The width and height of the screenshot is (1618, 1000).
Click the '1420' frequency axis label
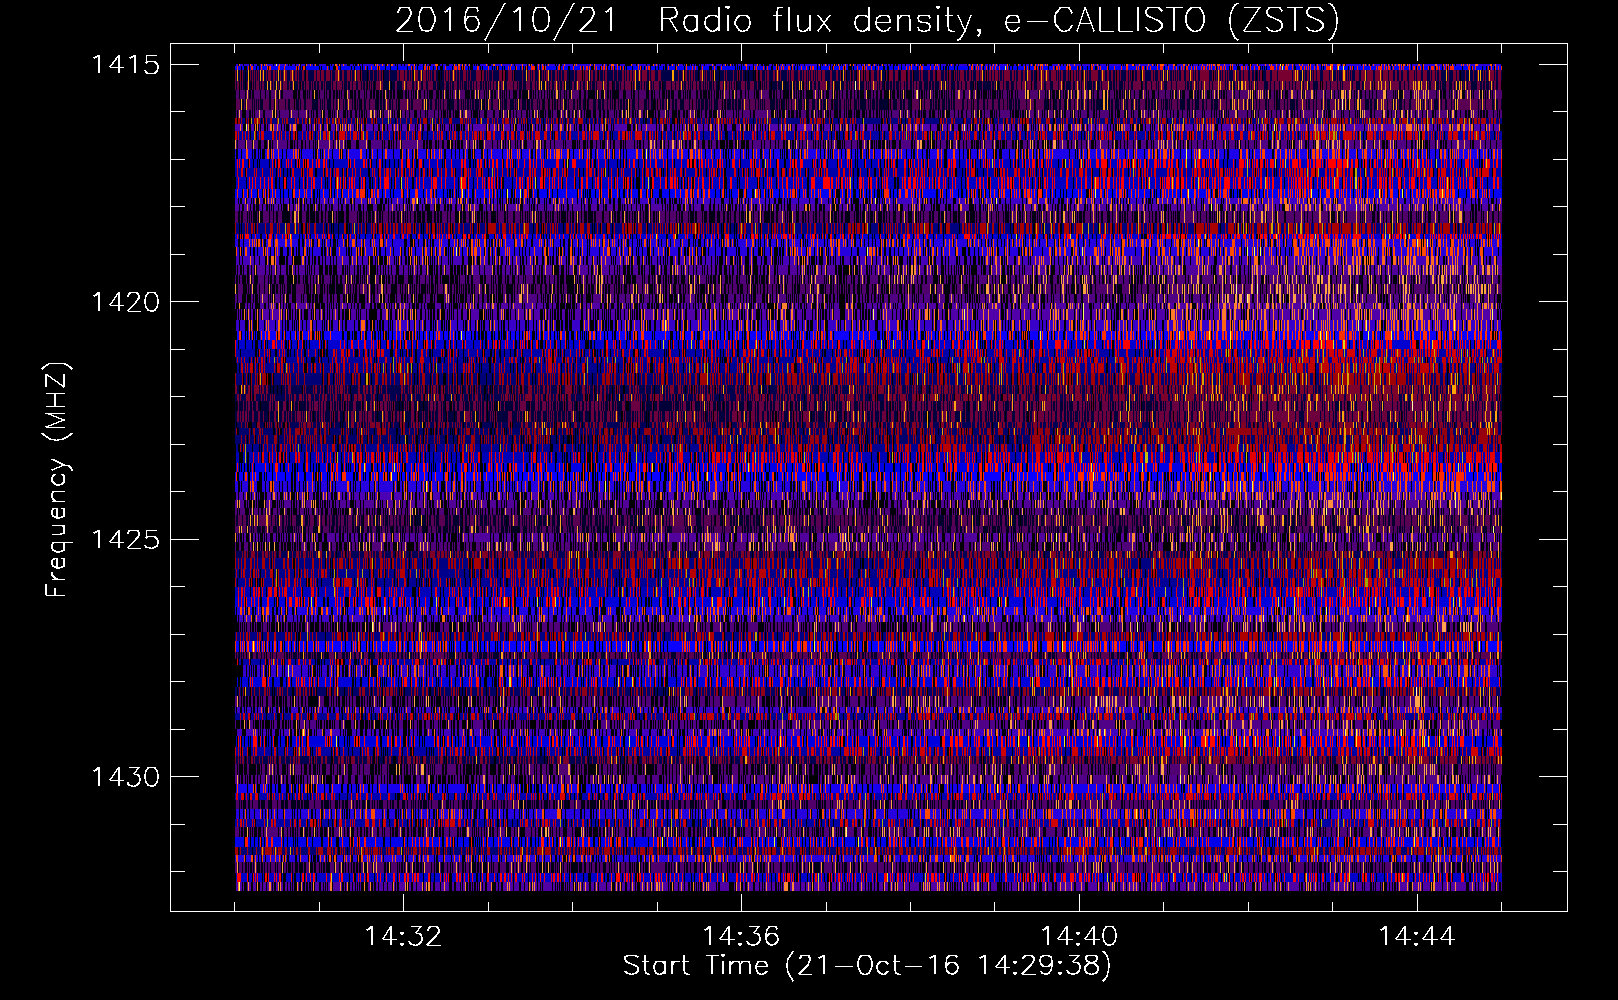(x=125, y=302)
